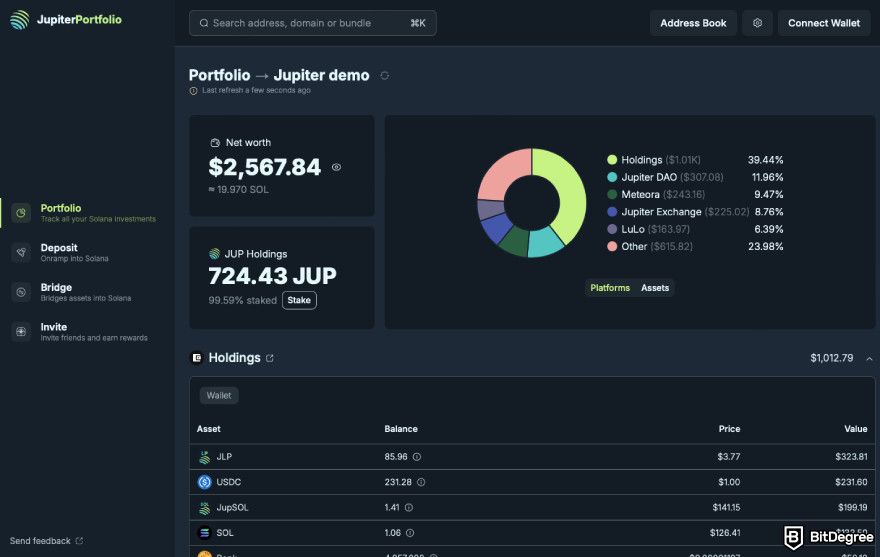Click the JLP value $323.81
The image size is (880, 557).
[851, 457]
